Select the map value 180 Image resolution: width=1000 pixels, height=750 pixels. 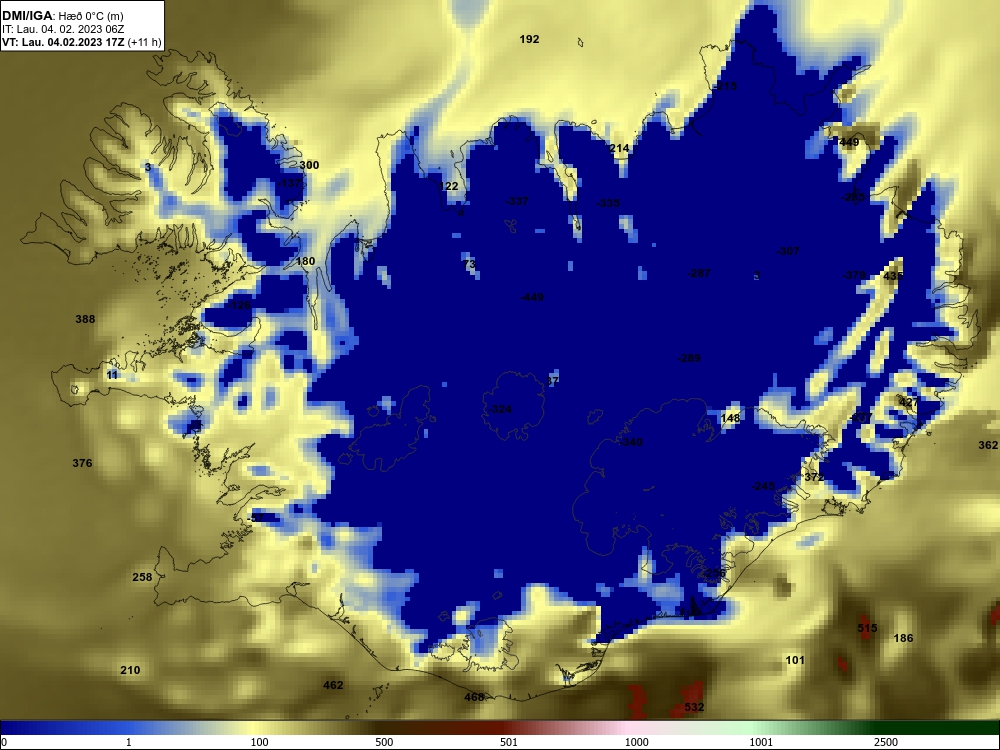(x=305, y=261)
